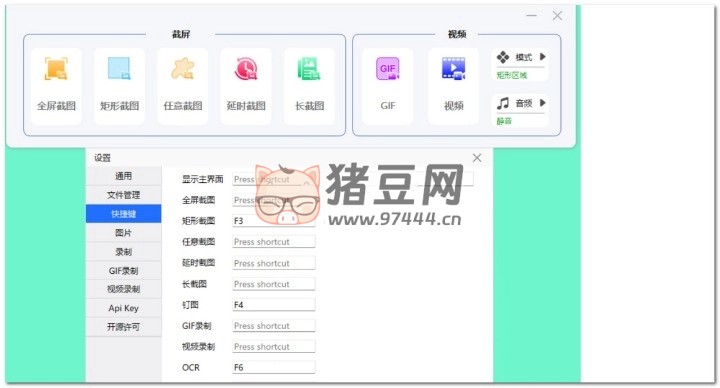Focus the 任意截图 shortcut field
This screenshot has width=720, height=388.
[x=274, y=242]
